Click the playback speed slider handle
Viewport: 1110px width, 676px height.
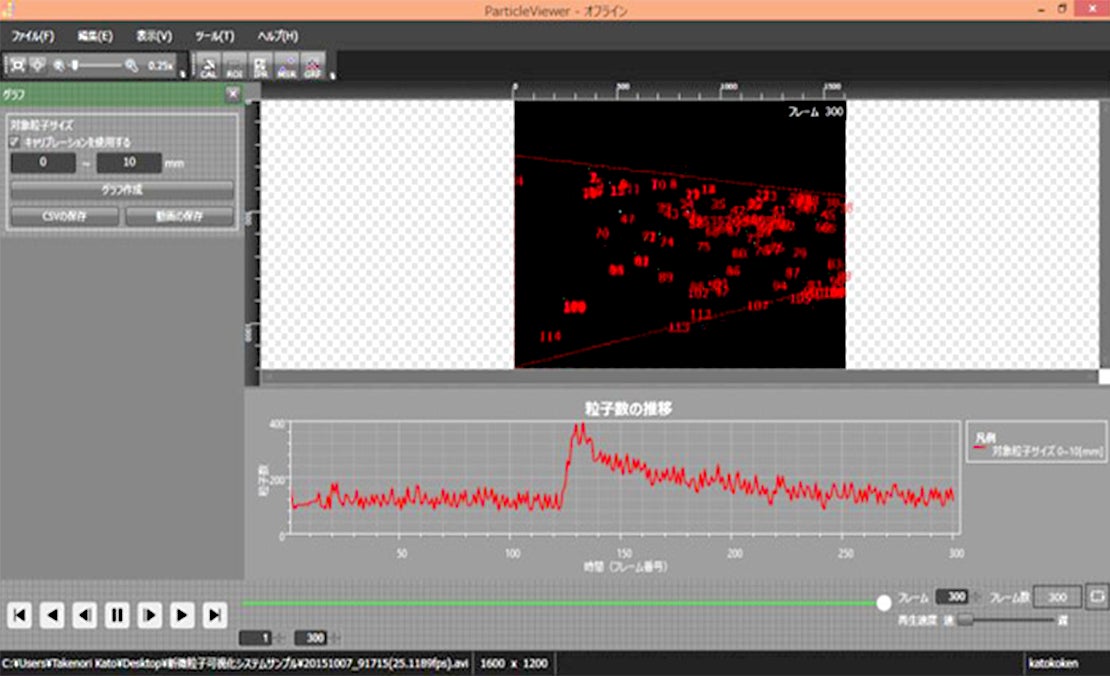pyautogui.click(x=965, y=620)
